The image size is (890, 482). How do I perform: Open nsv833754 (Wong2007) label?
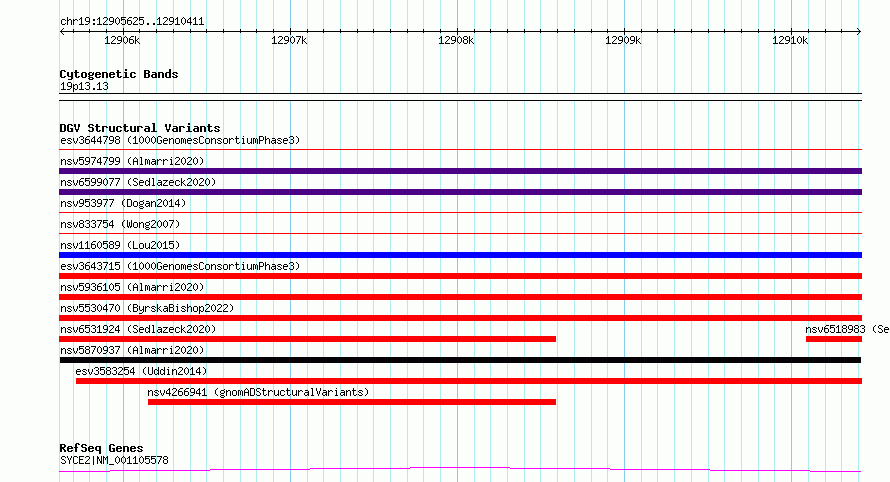point(120,224)
